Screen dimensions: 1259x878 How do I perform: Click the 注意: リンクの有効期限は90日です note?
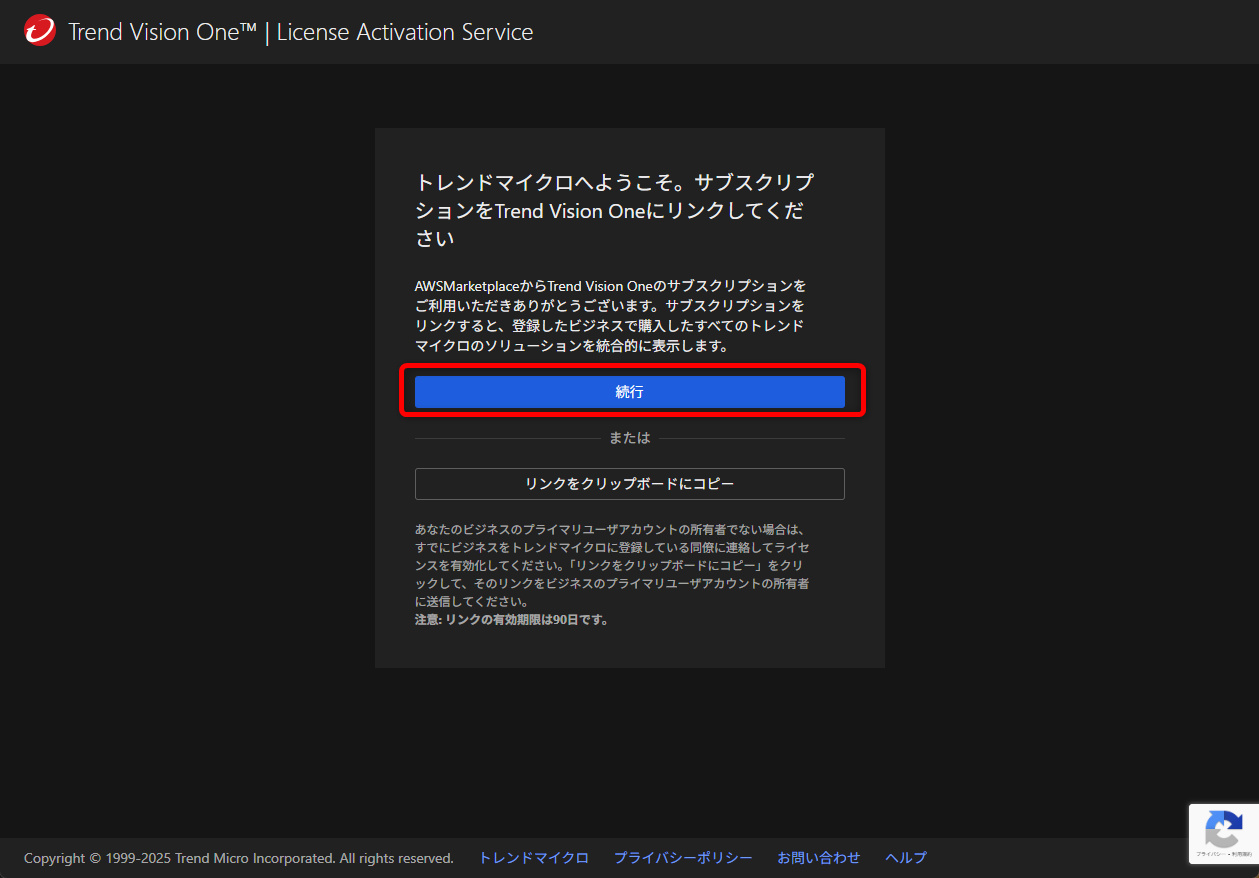point(512,620)
